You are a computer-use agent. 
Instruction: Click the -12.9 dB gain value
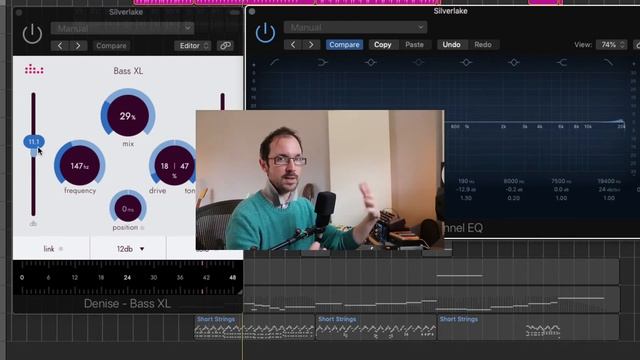click(466, 189)
